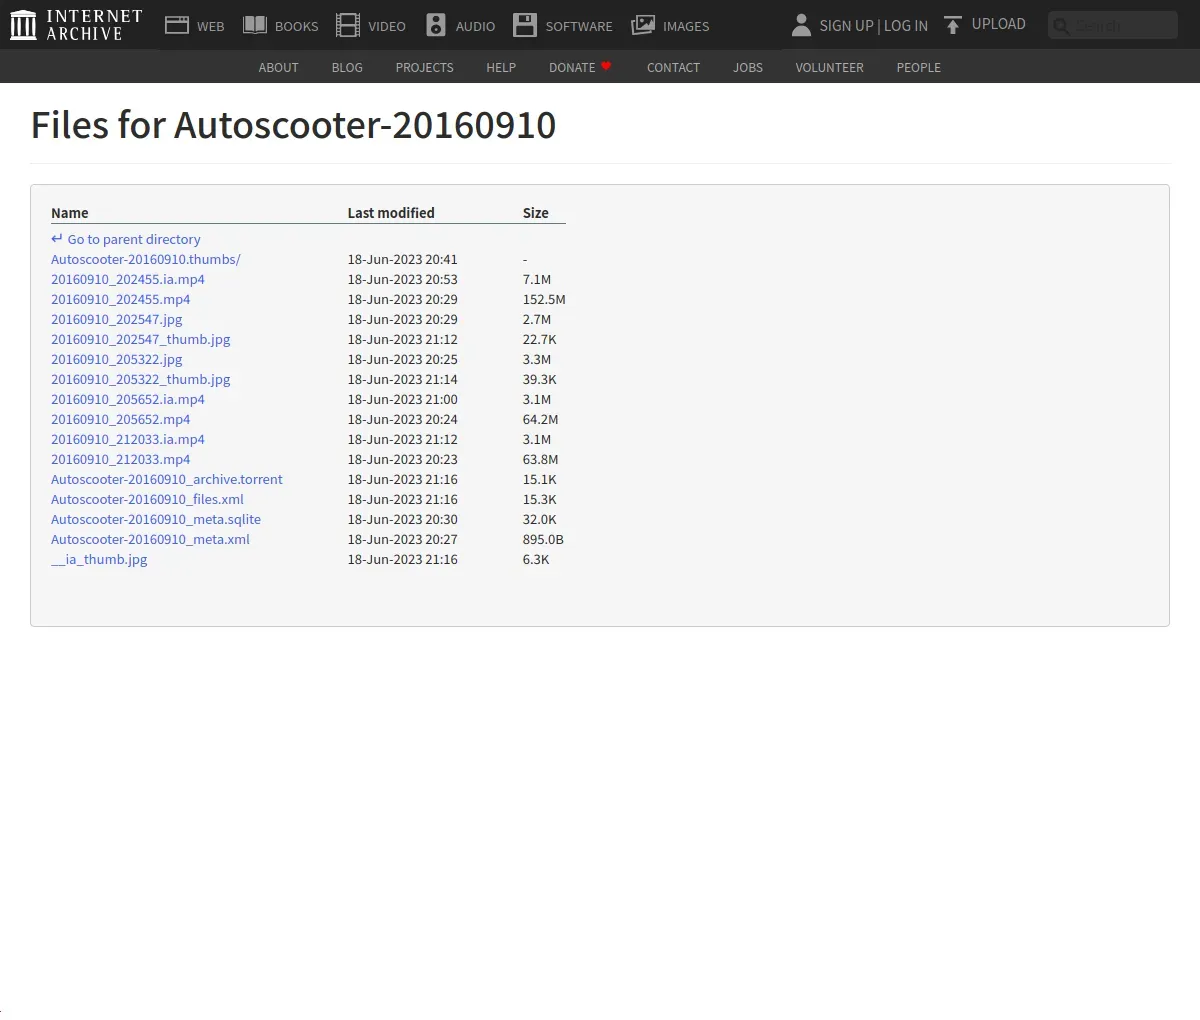Open the CONTACT link
1200x1020 pixels.
[673, 67]
